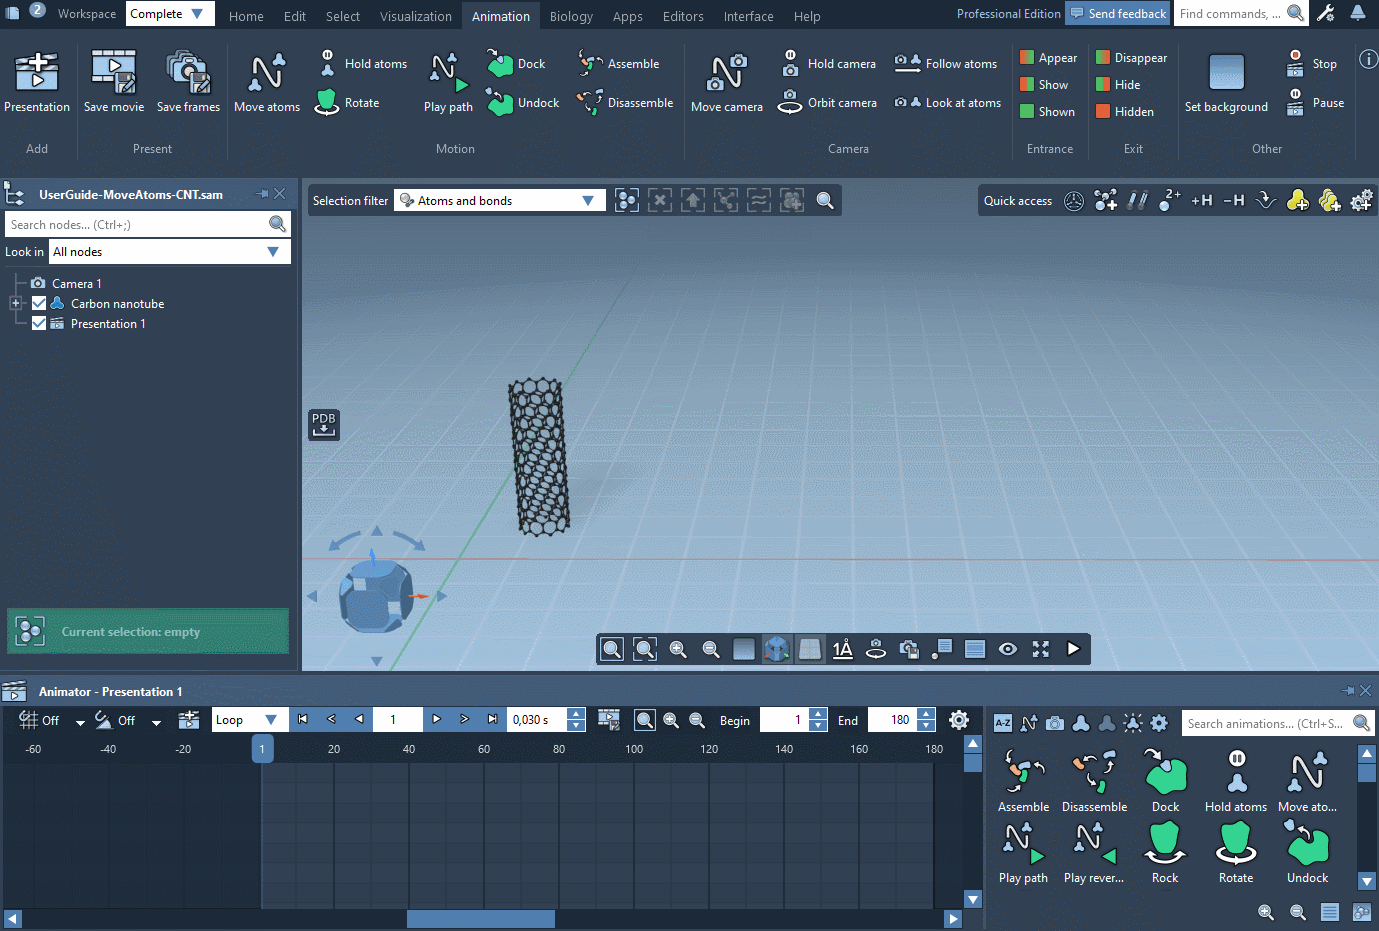Click the +H add hydrogens quick access icon
Viewport: 1379px width, 931px height.
[1201, 200]
